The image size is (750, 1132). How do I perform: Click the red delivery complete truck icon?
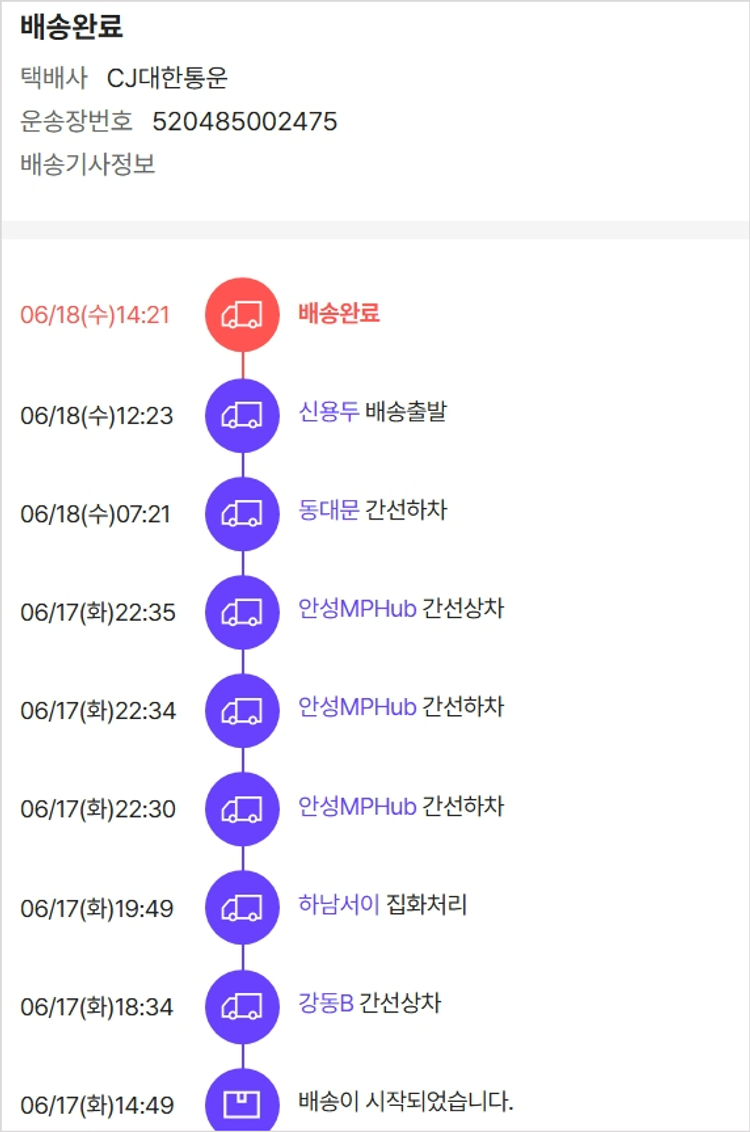[x=242, y=315]
